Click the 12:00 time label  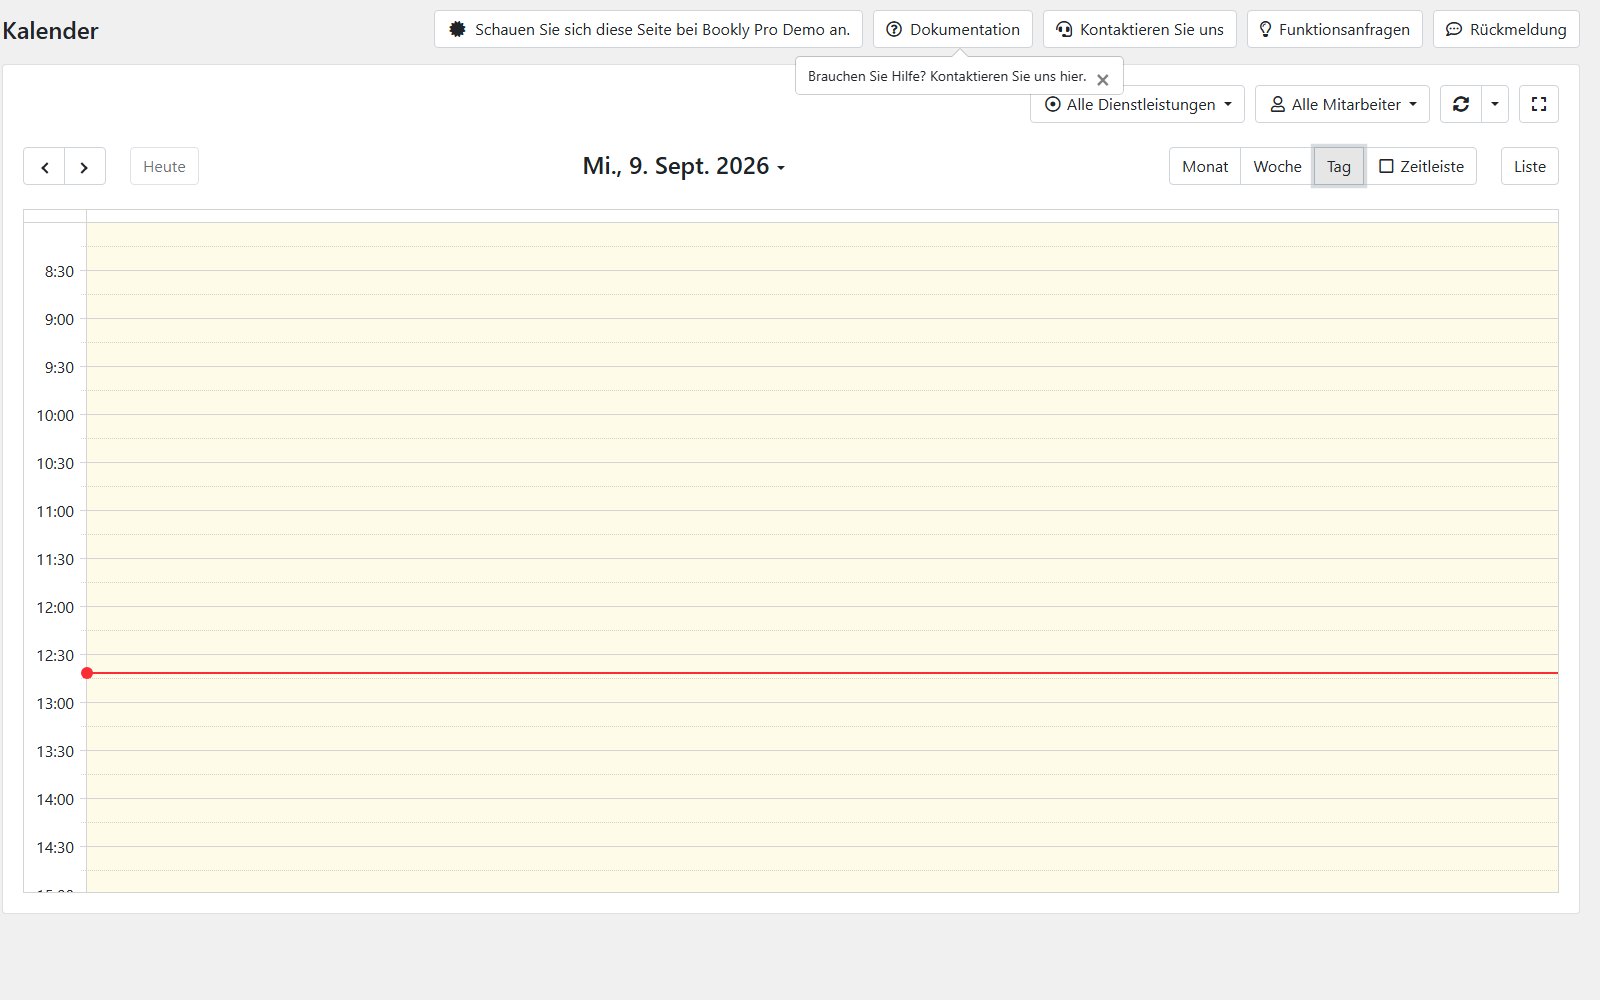pyautogui.click(x=55, y=608)
